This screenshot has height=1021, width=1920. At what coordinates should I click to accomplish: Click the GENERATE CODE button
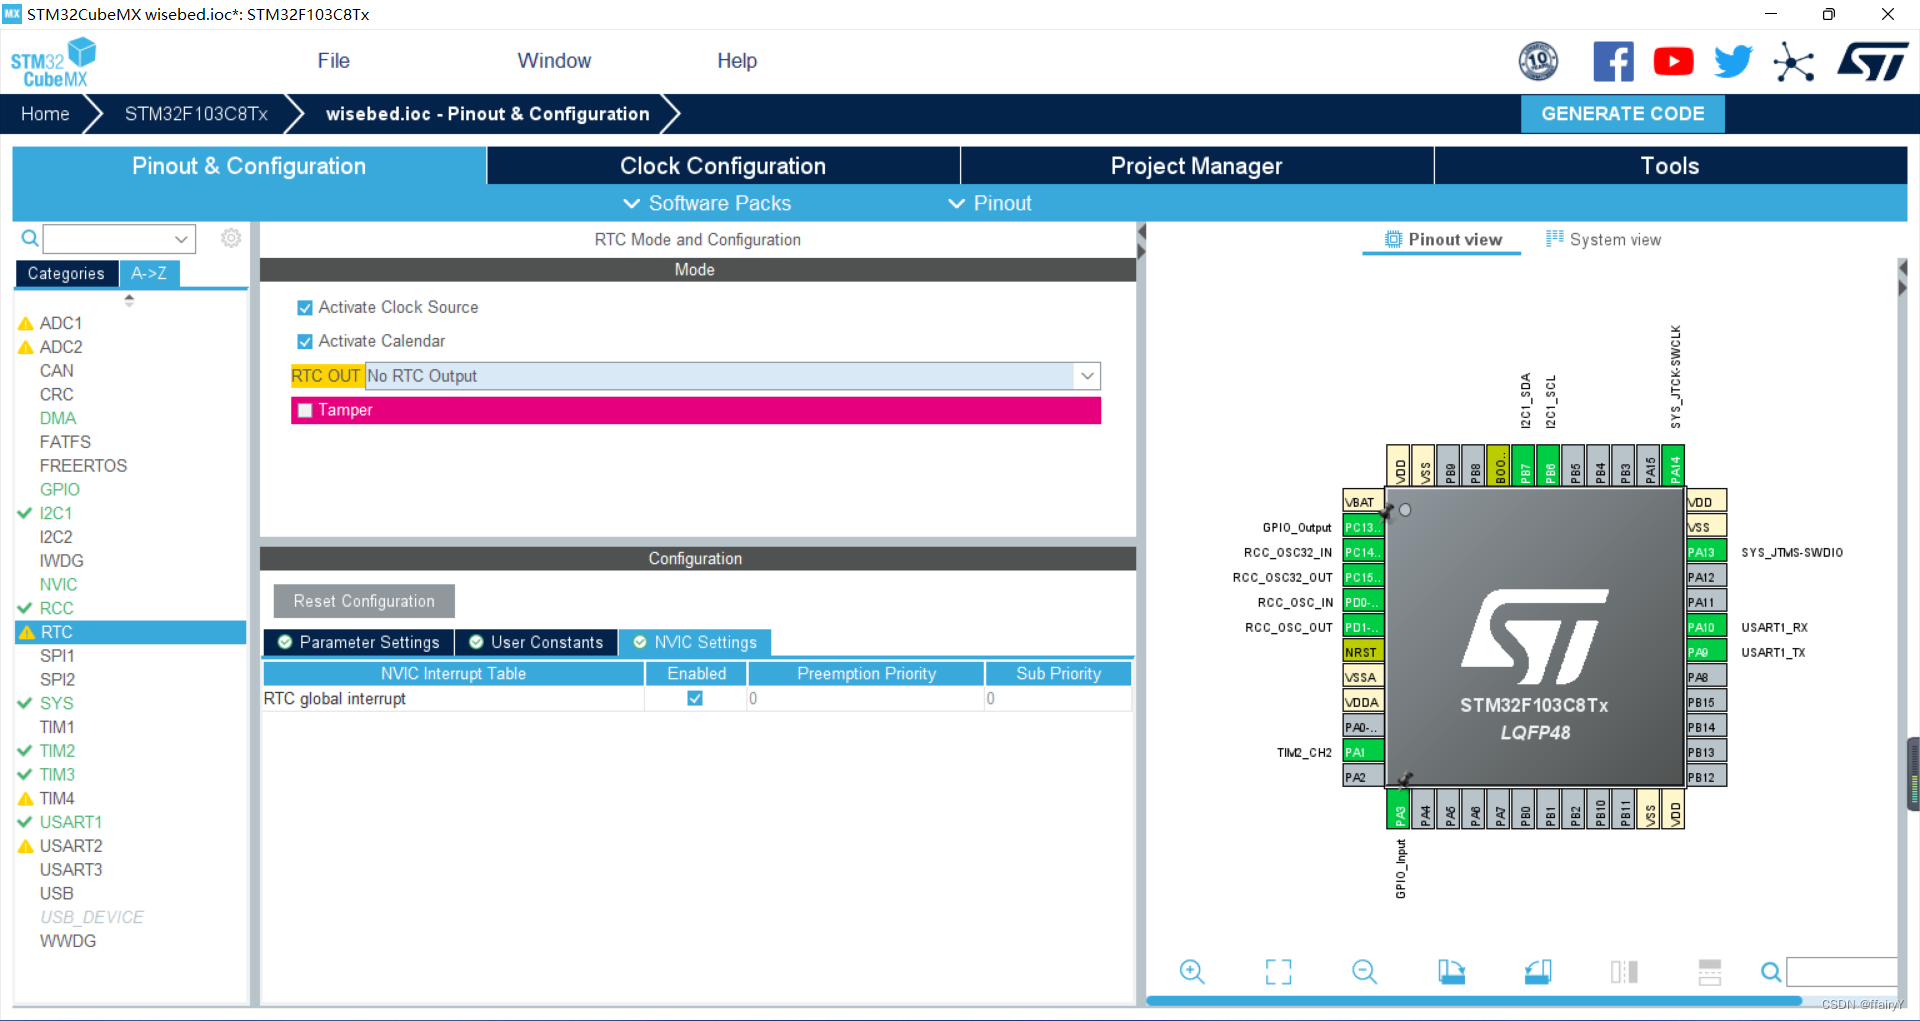[x=1623, y=113]
